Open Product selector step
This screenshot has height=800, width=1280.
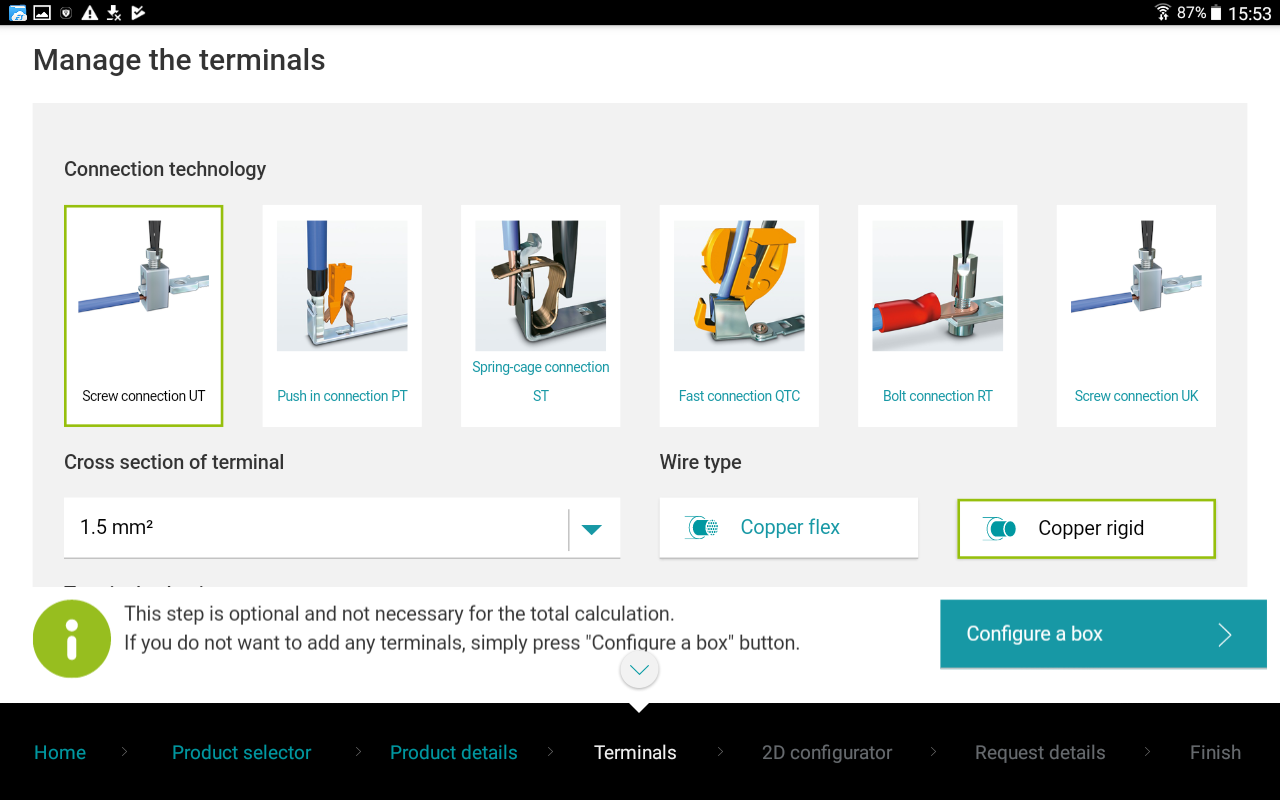(x=241, y=752)
